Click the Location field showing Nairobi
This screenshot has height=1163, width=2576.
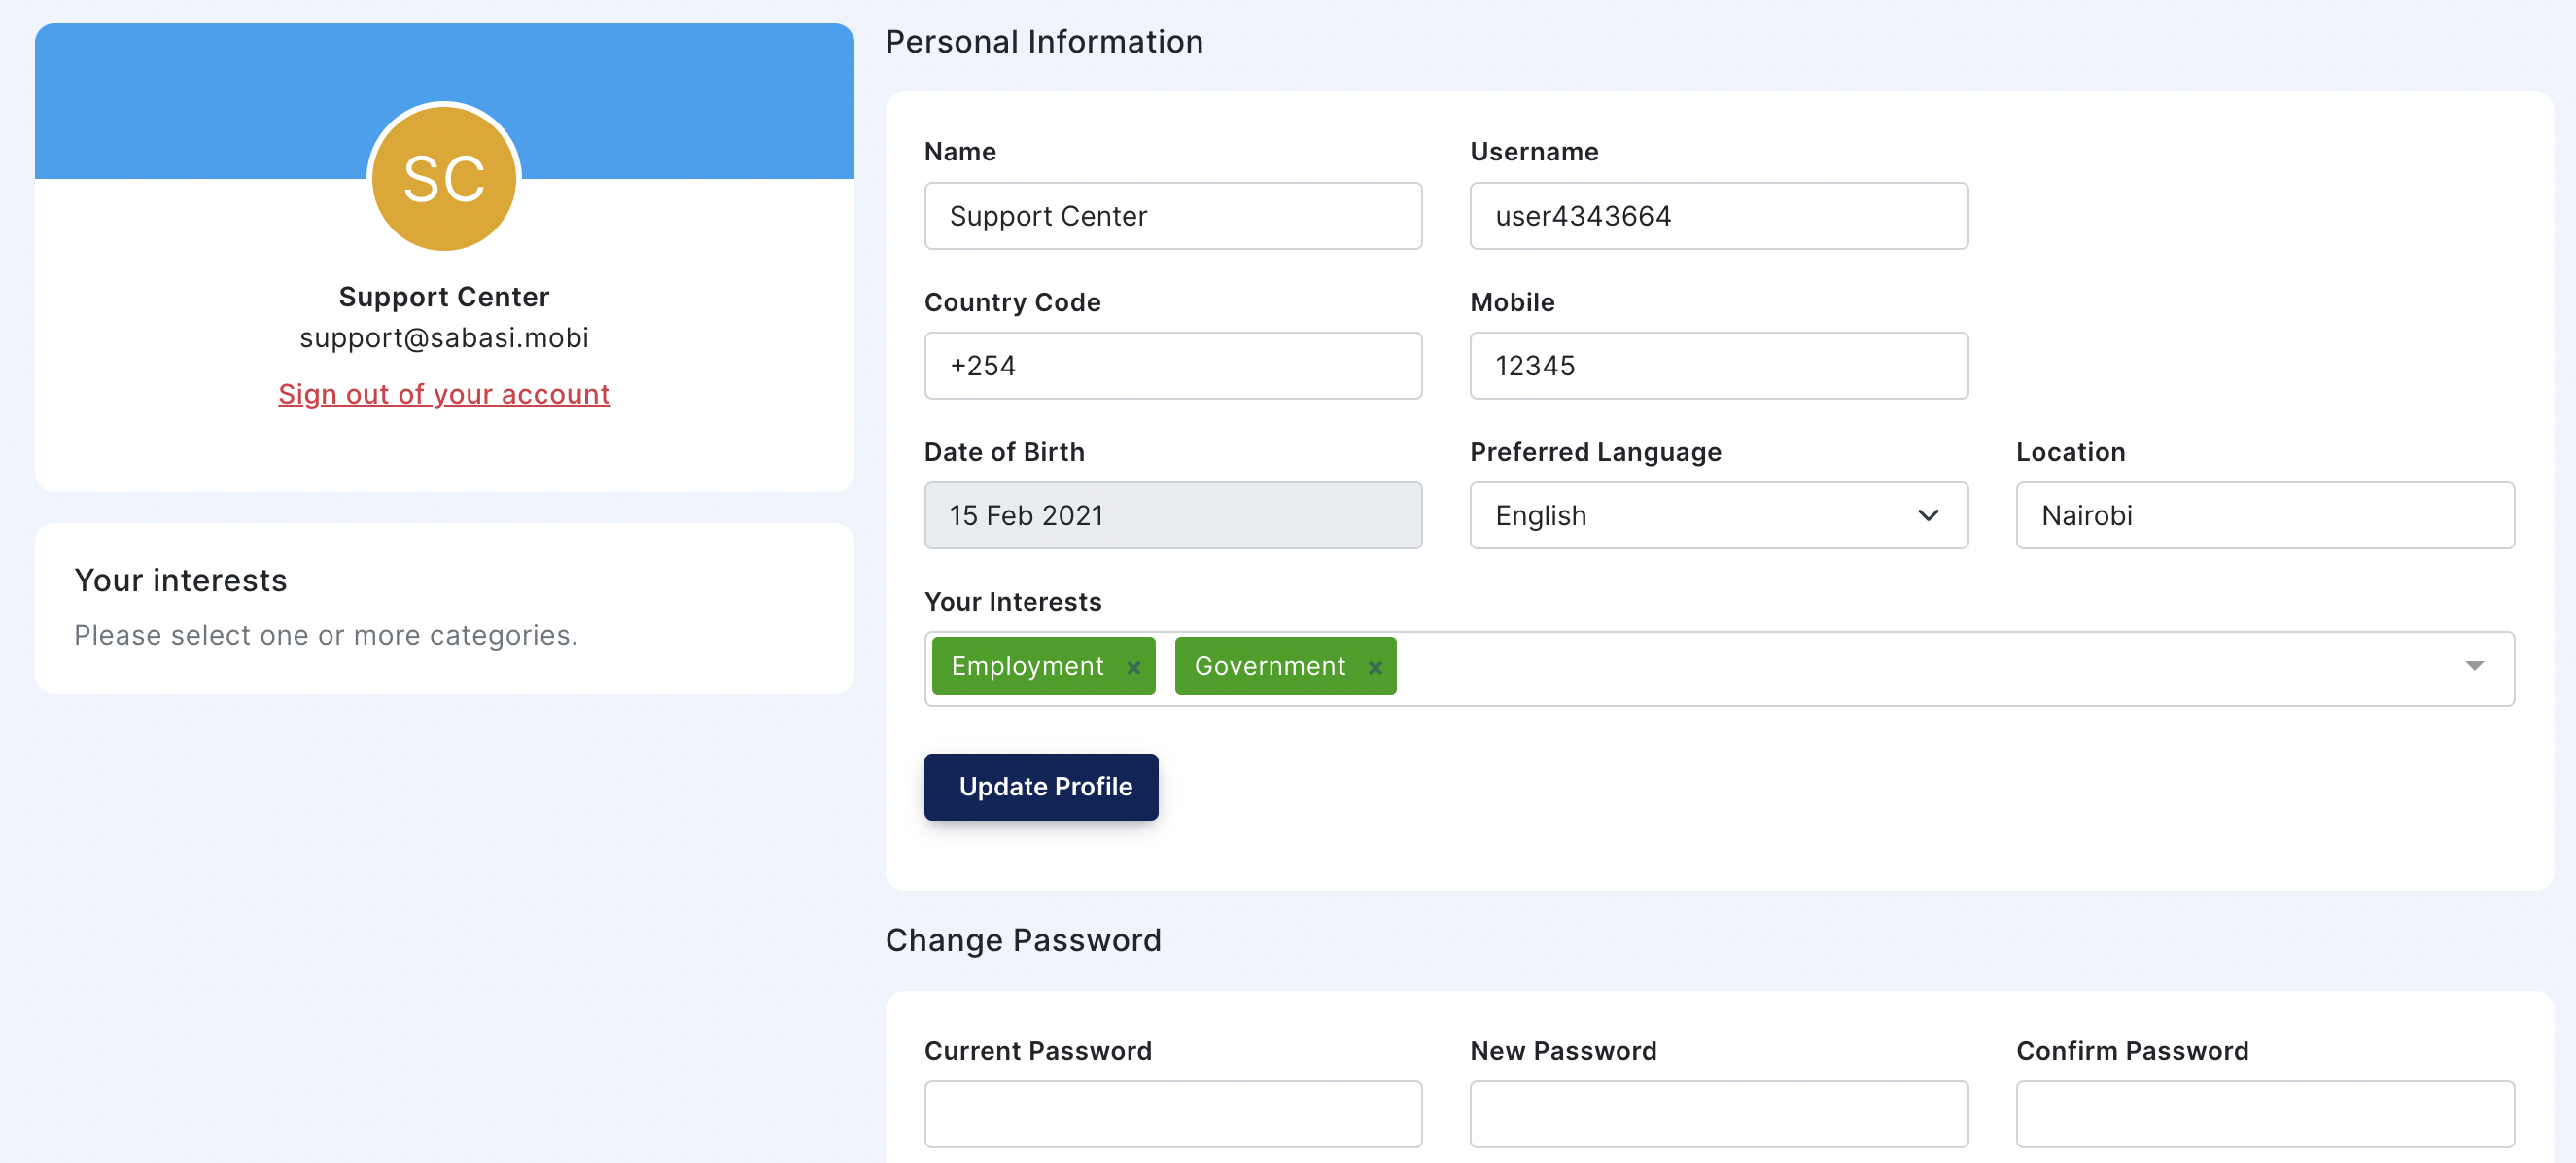(x=2265, y=515)
